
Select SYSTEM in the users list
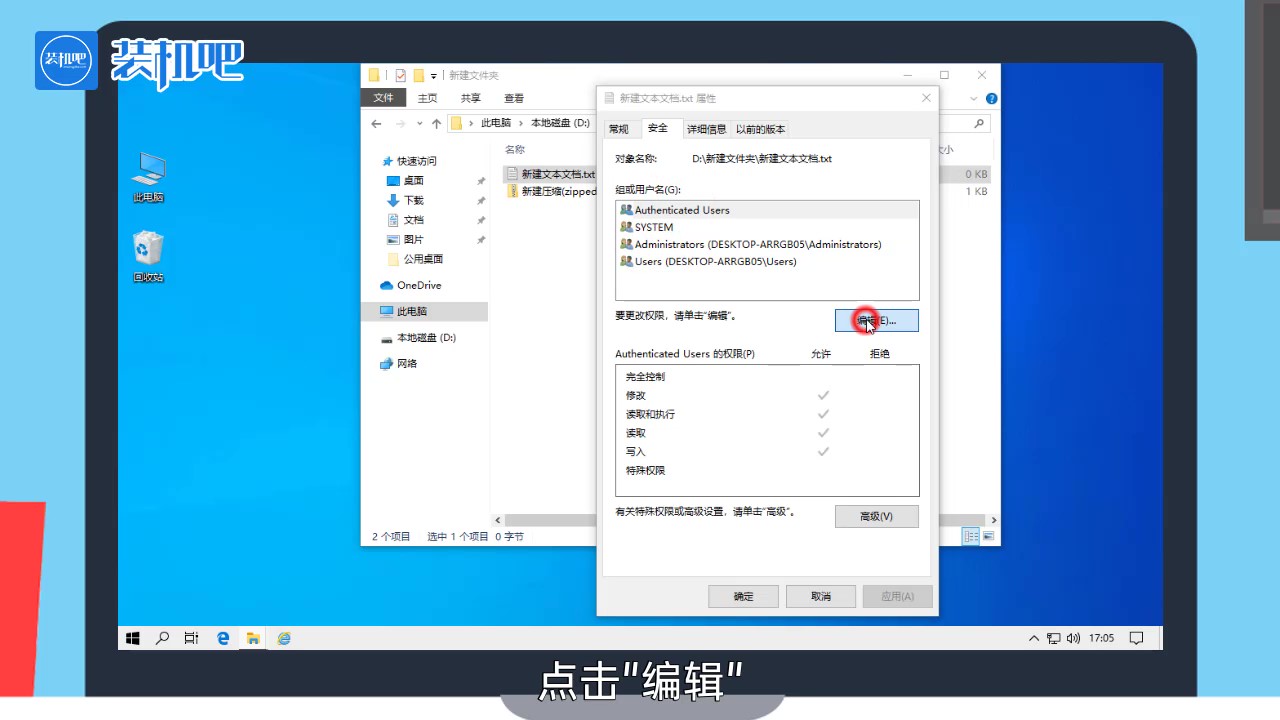point(651,227)
